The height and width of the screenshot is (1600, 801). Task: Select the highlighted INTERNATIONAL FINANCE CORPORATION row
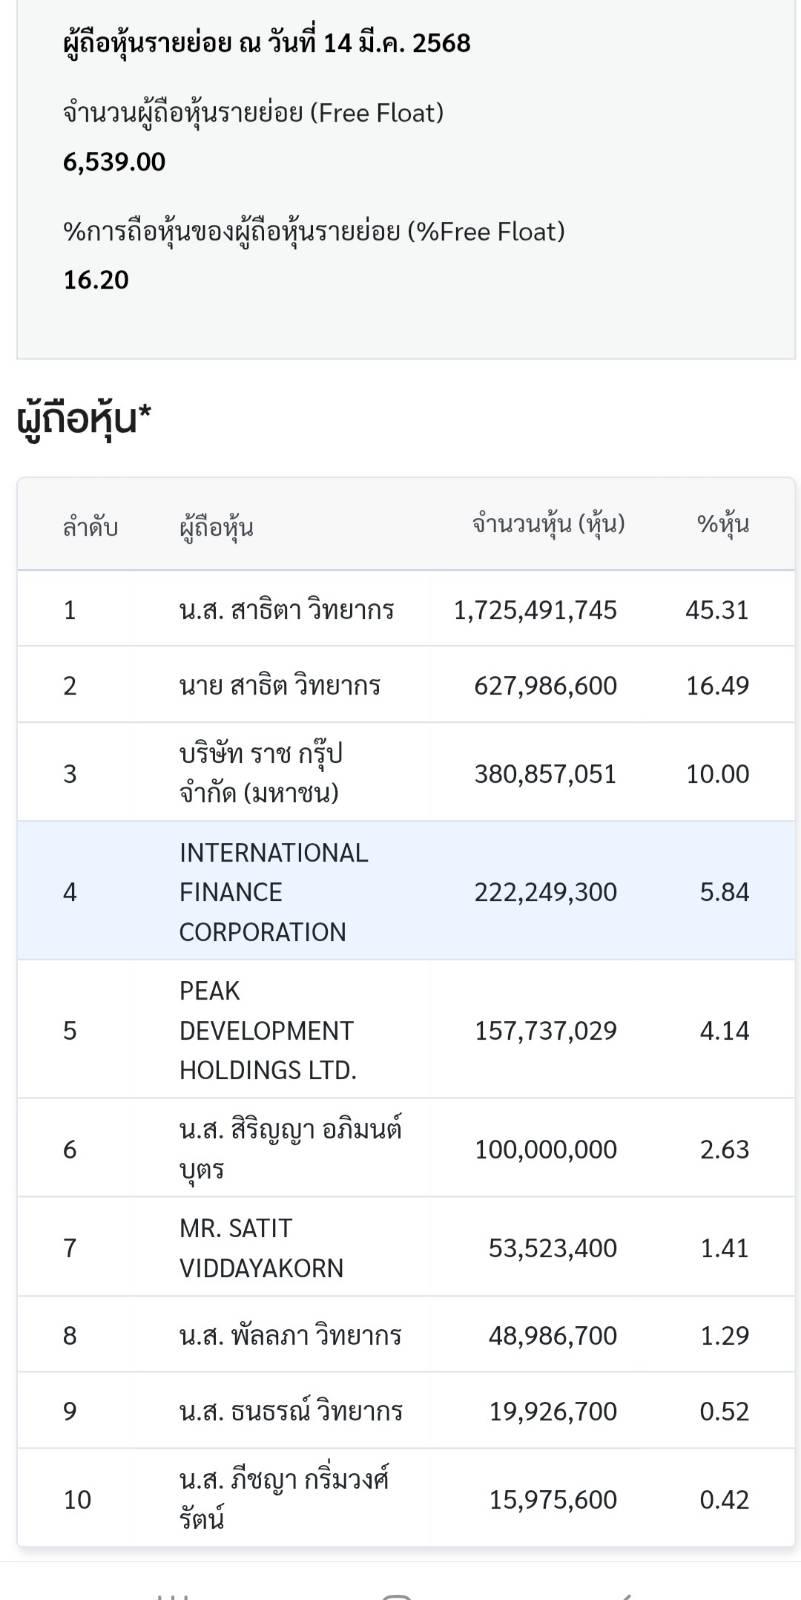[406, 891]
